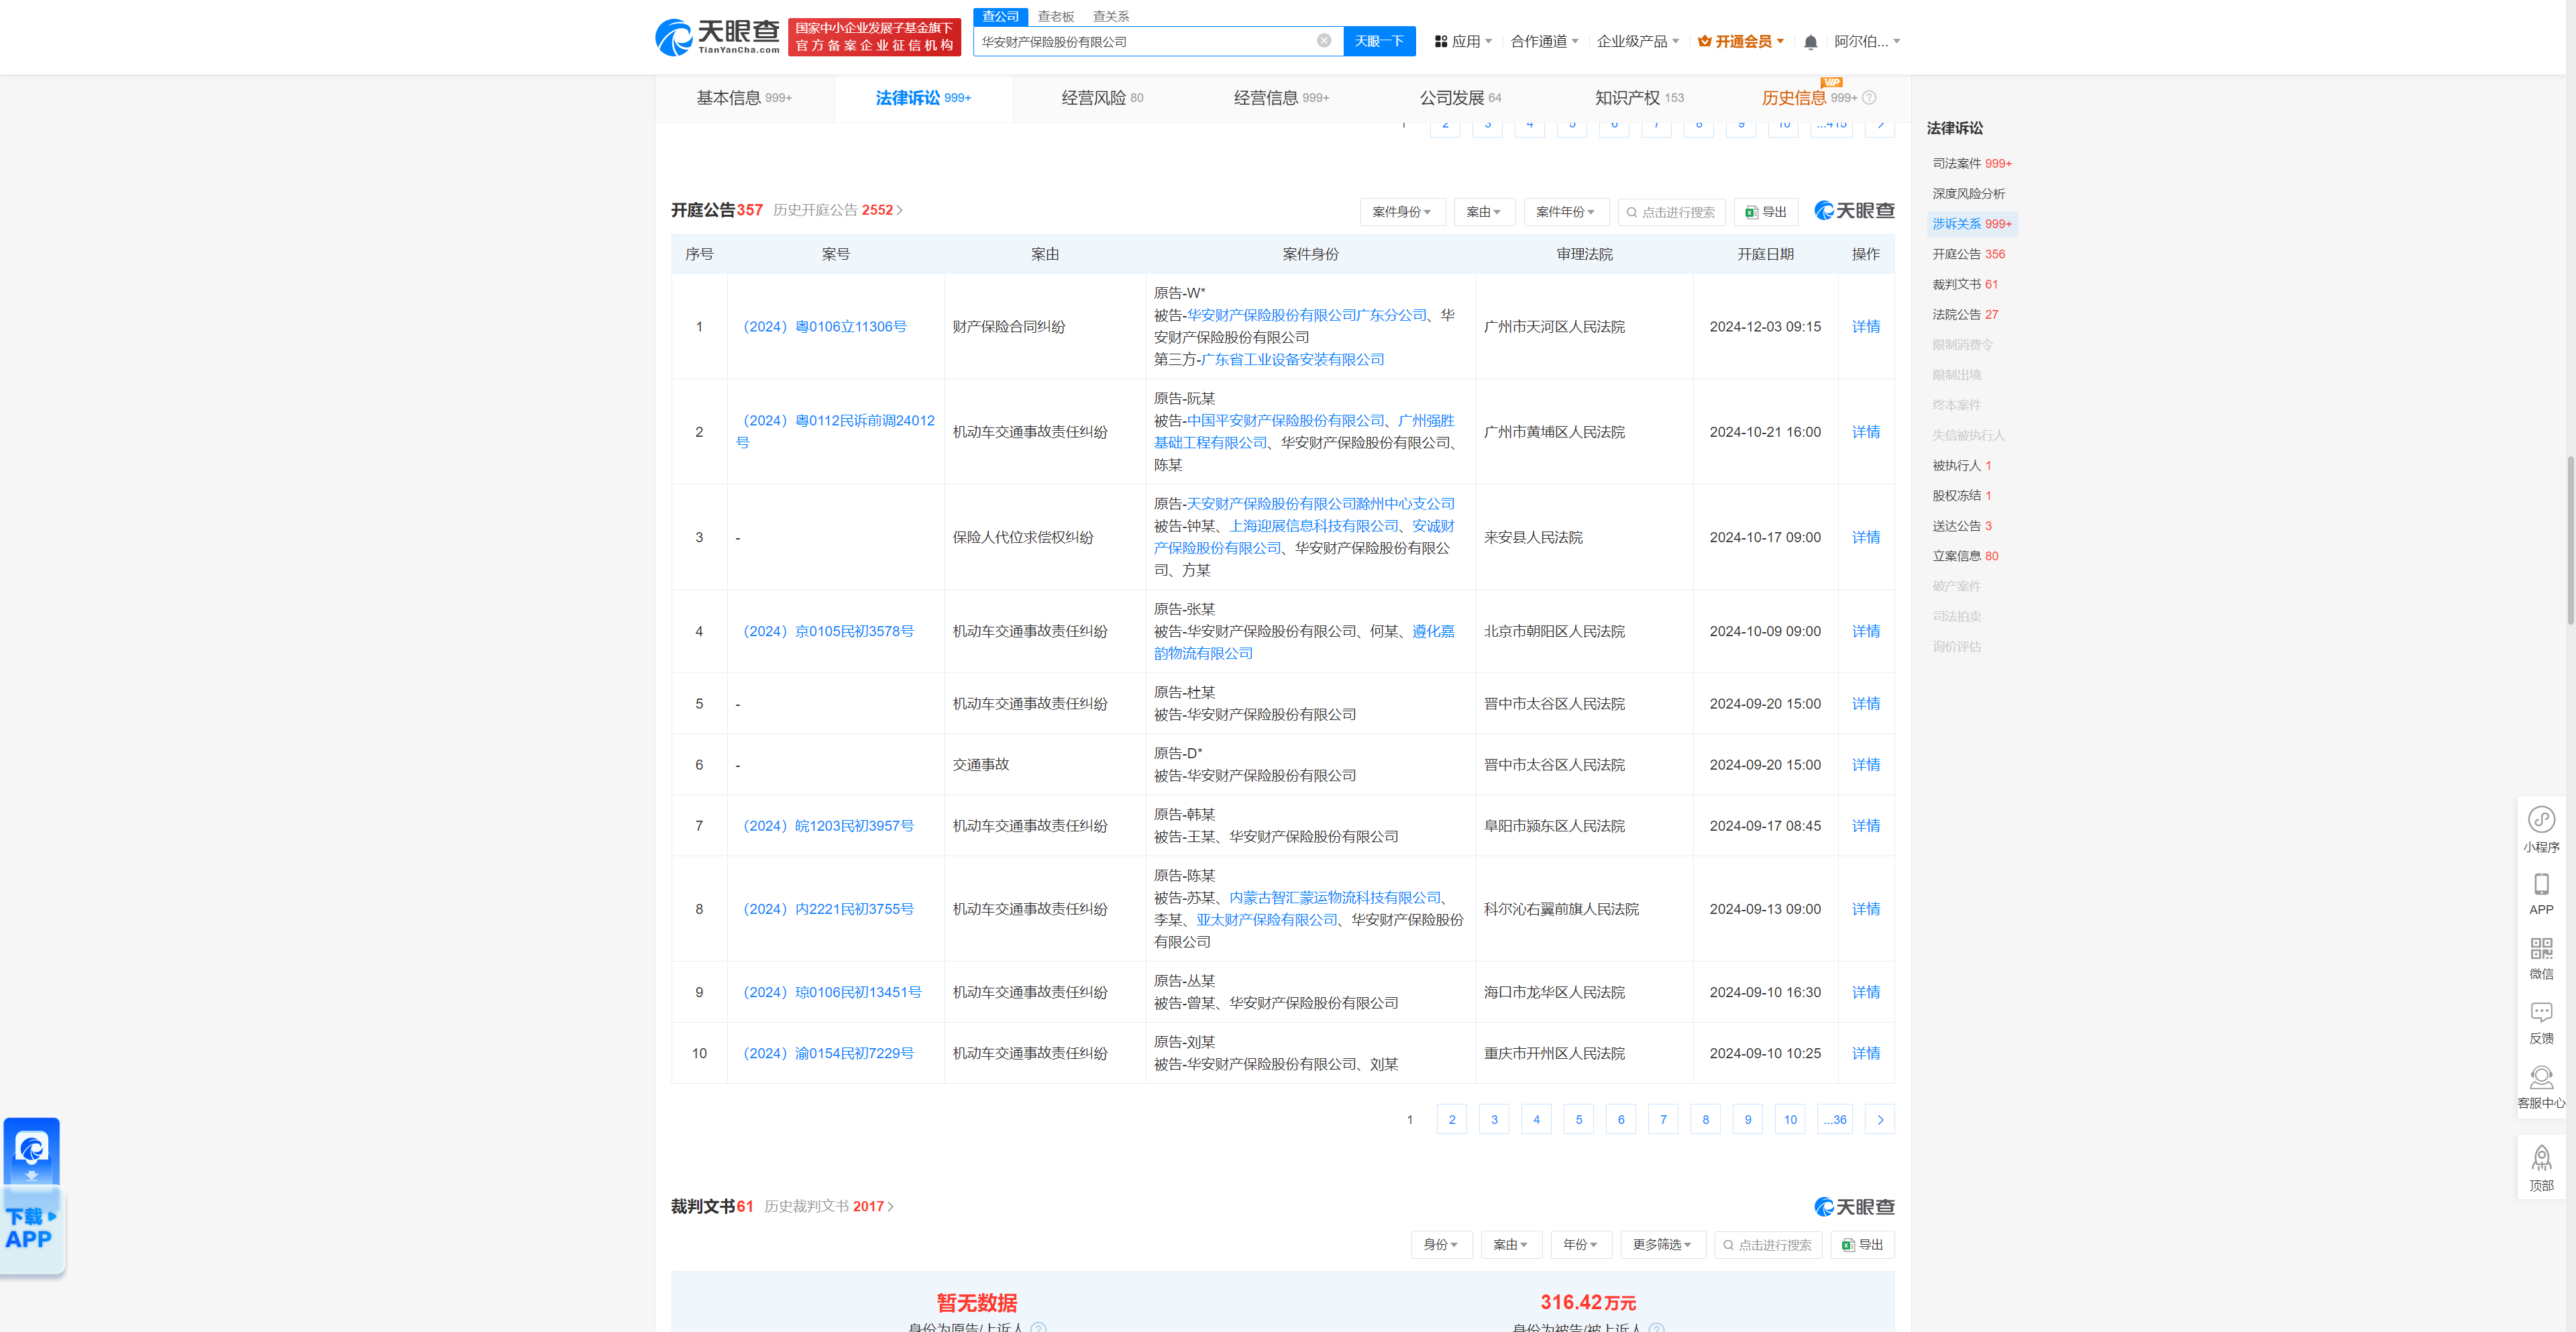This screenshot has width=2576, height=1332.
Task: Go to the next page of 开庭公告
Action: click(1880, 1120)
